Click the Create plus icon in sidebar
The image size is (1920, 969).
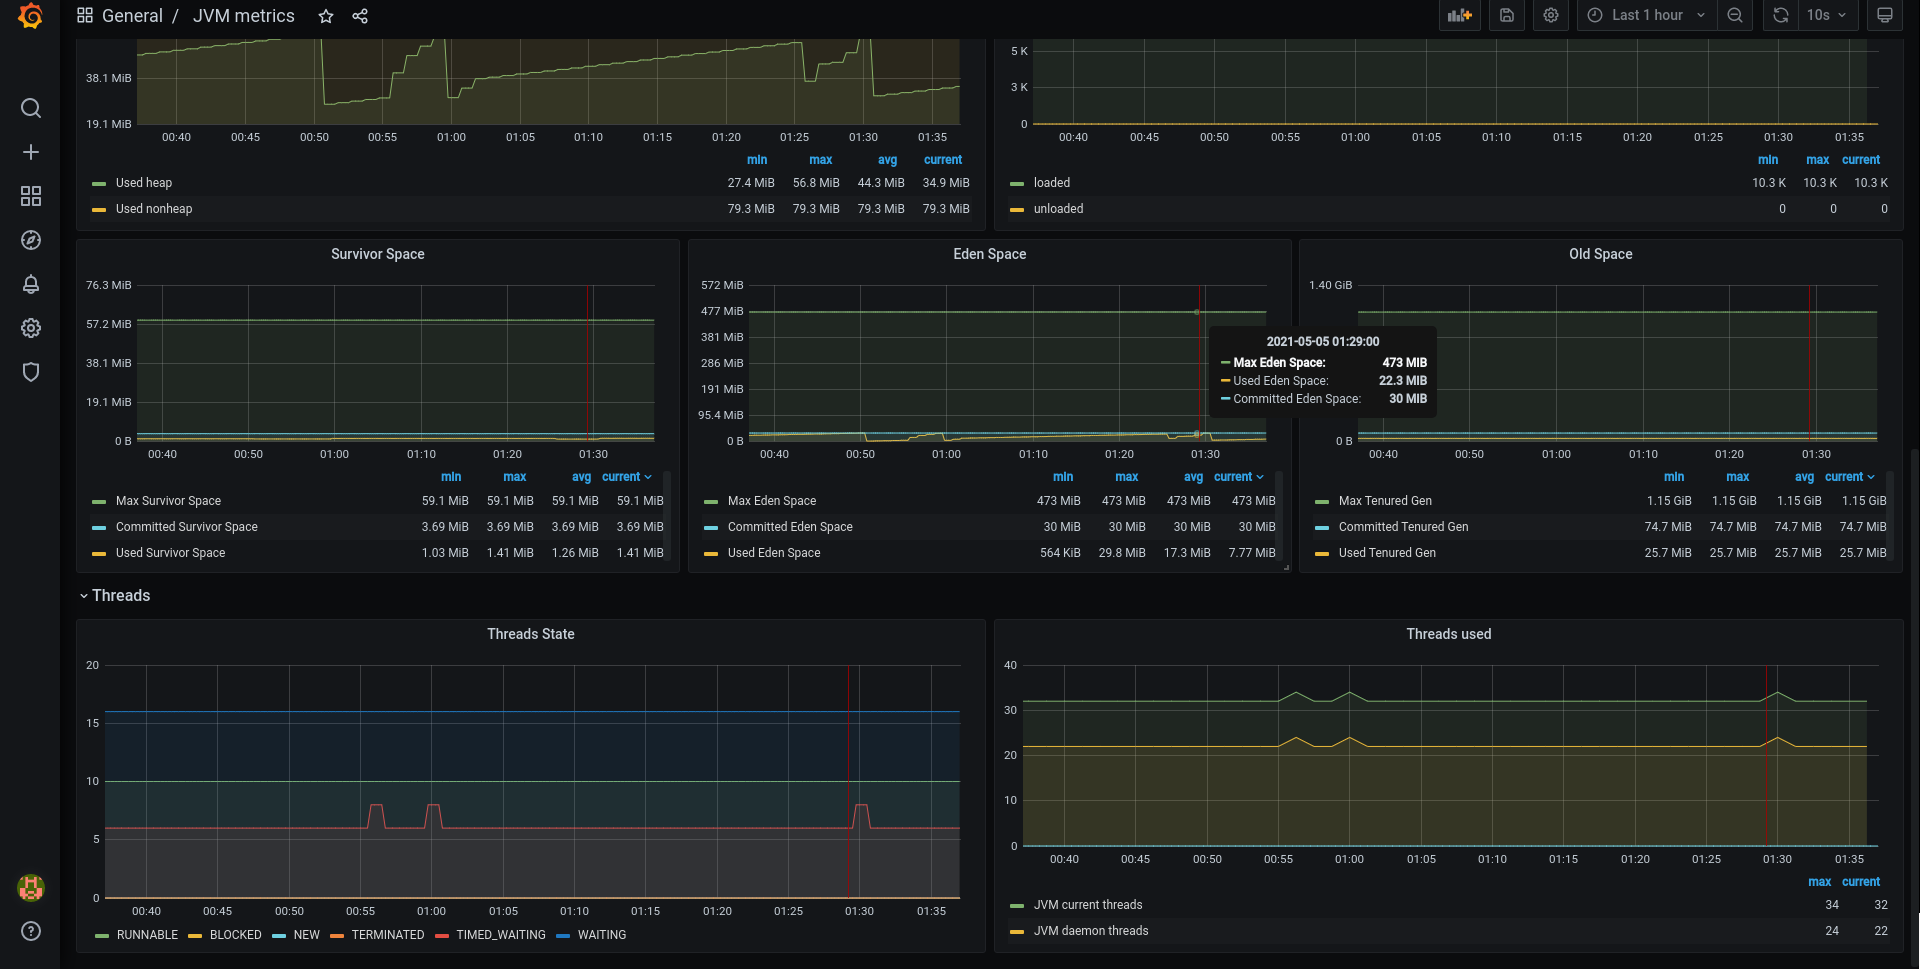pyautogui.click(x=31, y=152)
